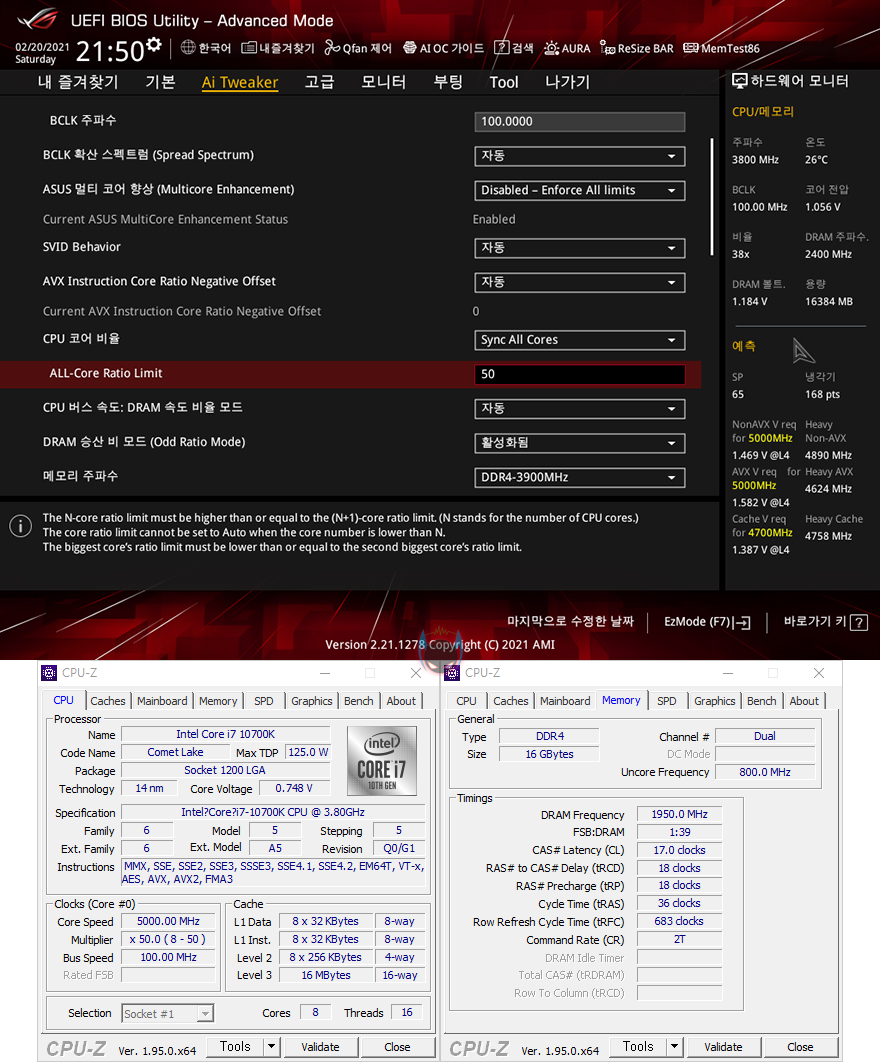The height and width of the screenshot is (1062, 880).
Task: Click the info icon in help area
Action: coord(20,526)
